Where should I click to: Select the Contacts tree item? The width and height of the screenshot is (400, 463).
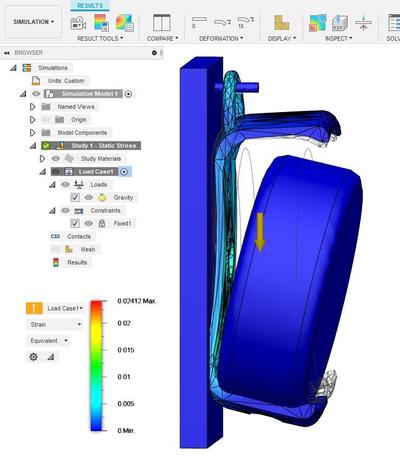point(79,236)
